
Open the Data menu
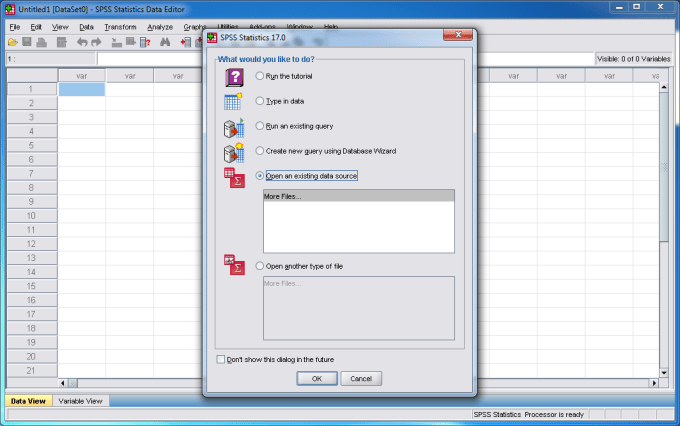[x=86, y=27]
